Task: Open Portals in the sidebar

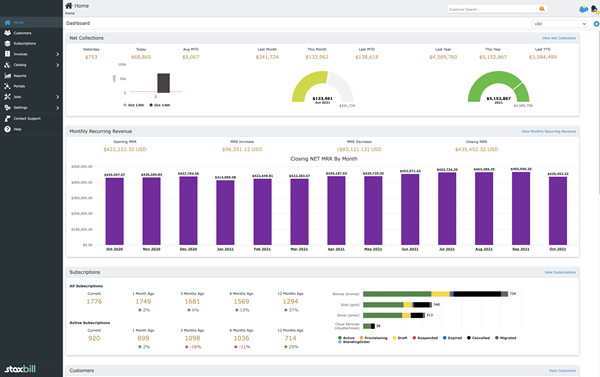Action: (x=31, y=86)
